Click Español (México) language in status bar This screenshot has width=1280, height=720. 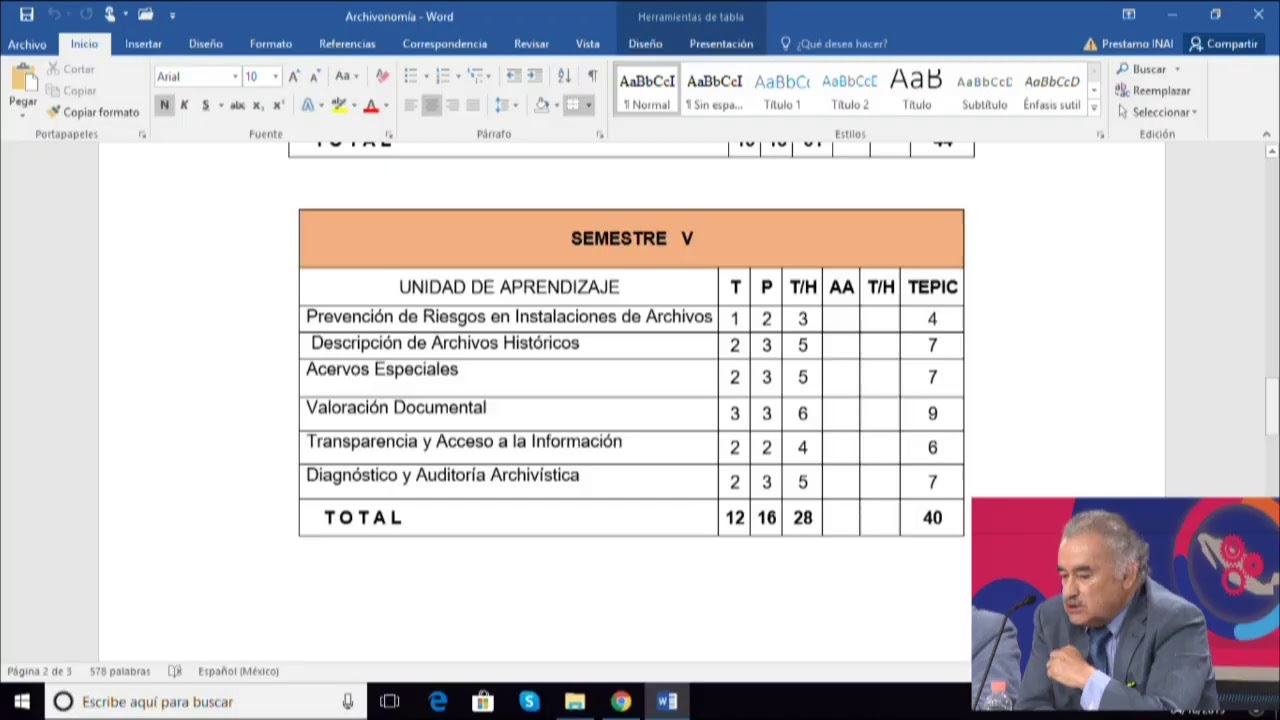pos(238,671)
